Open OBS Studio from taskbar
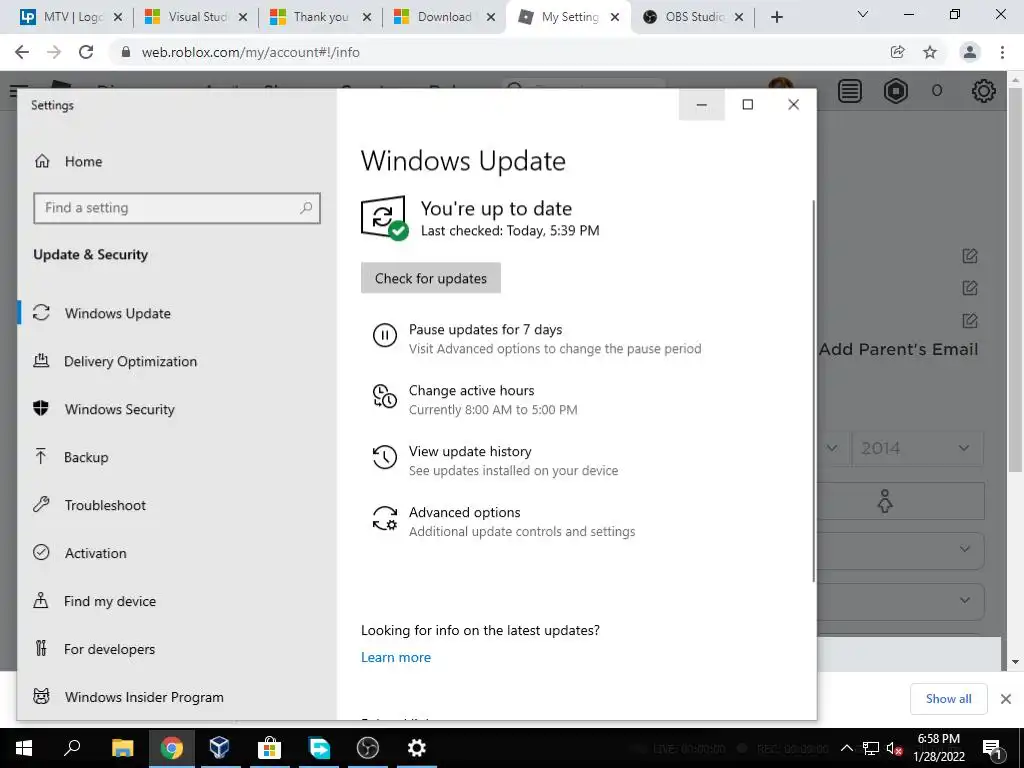 click(x=368, y=748)
